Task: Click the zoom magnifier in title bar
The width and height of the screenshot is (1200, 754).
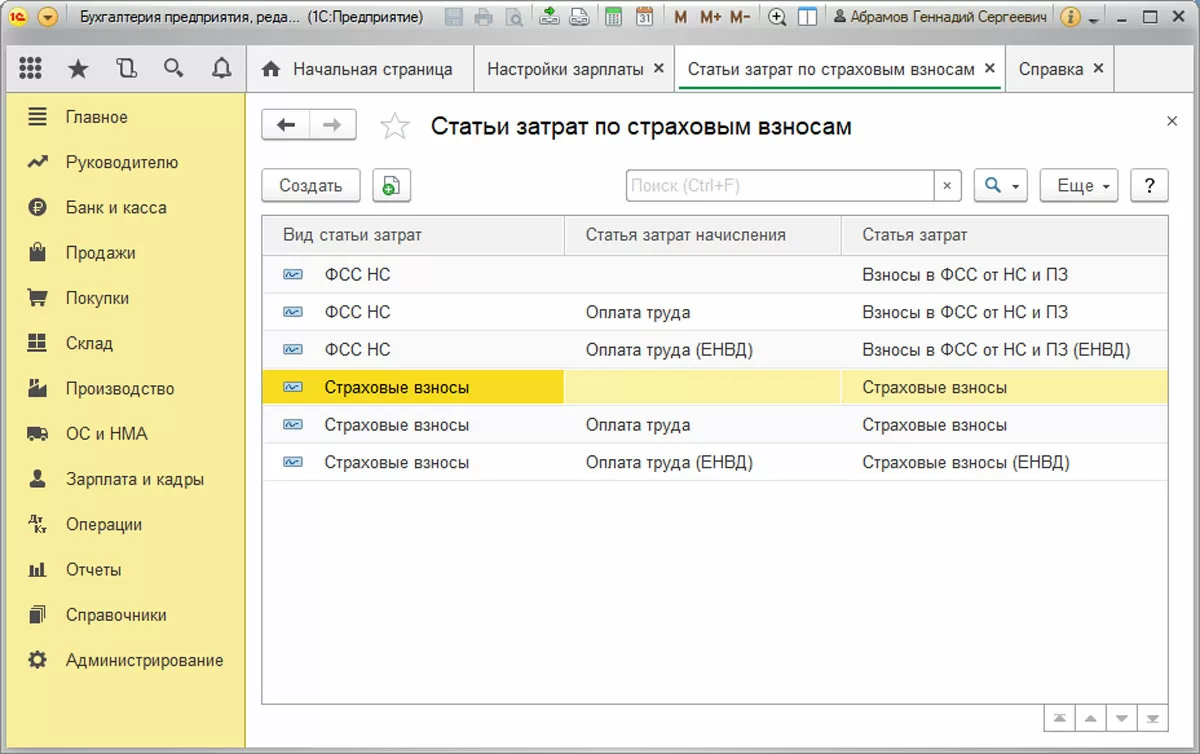Action: (776, 17)
